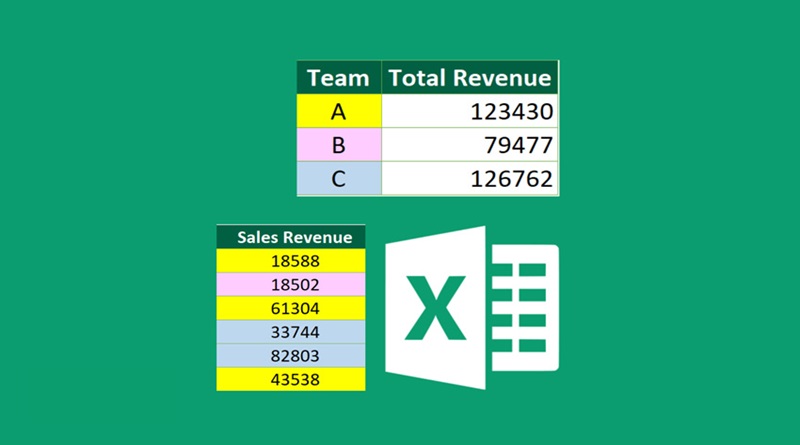Select the Team column header
Image resolution: width=800 pixels, height=445 pixels.
coord(338,77)
